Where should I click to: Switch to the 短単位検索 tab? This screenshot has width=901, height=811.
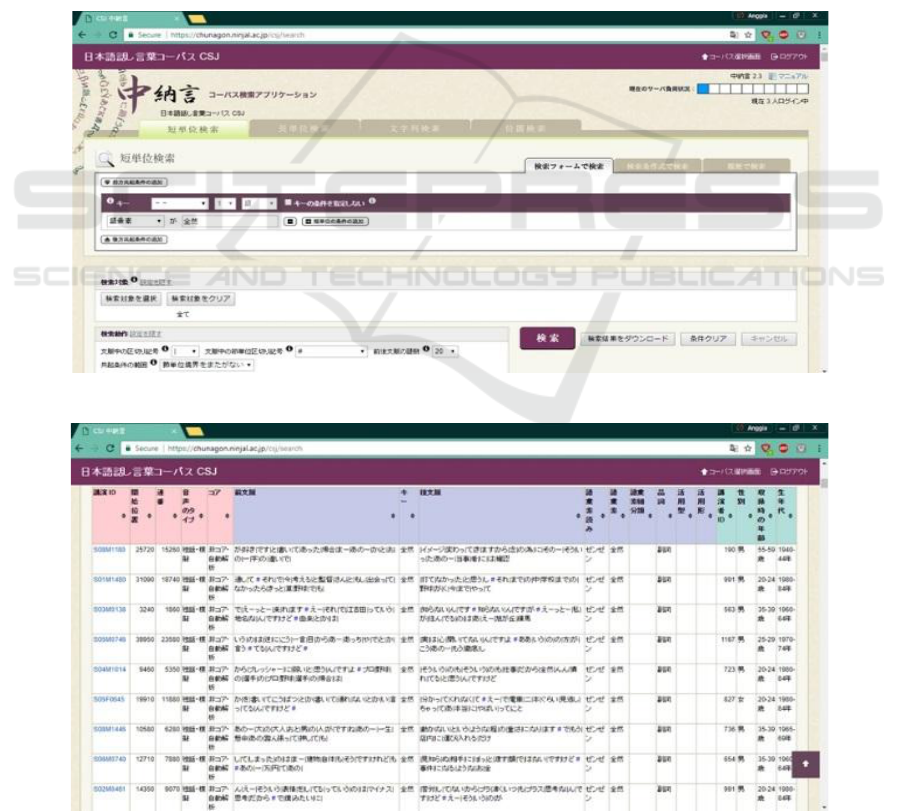(192, 129)
